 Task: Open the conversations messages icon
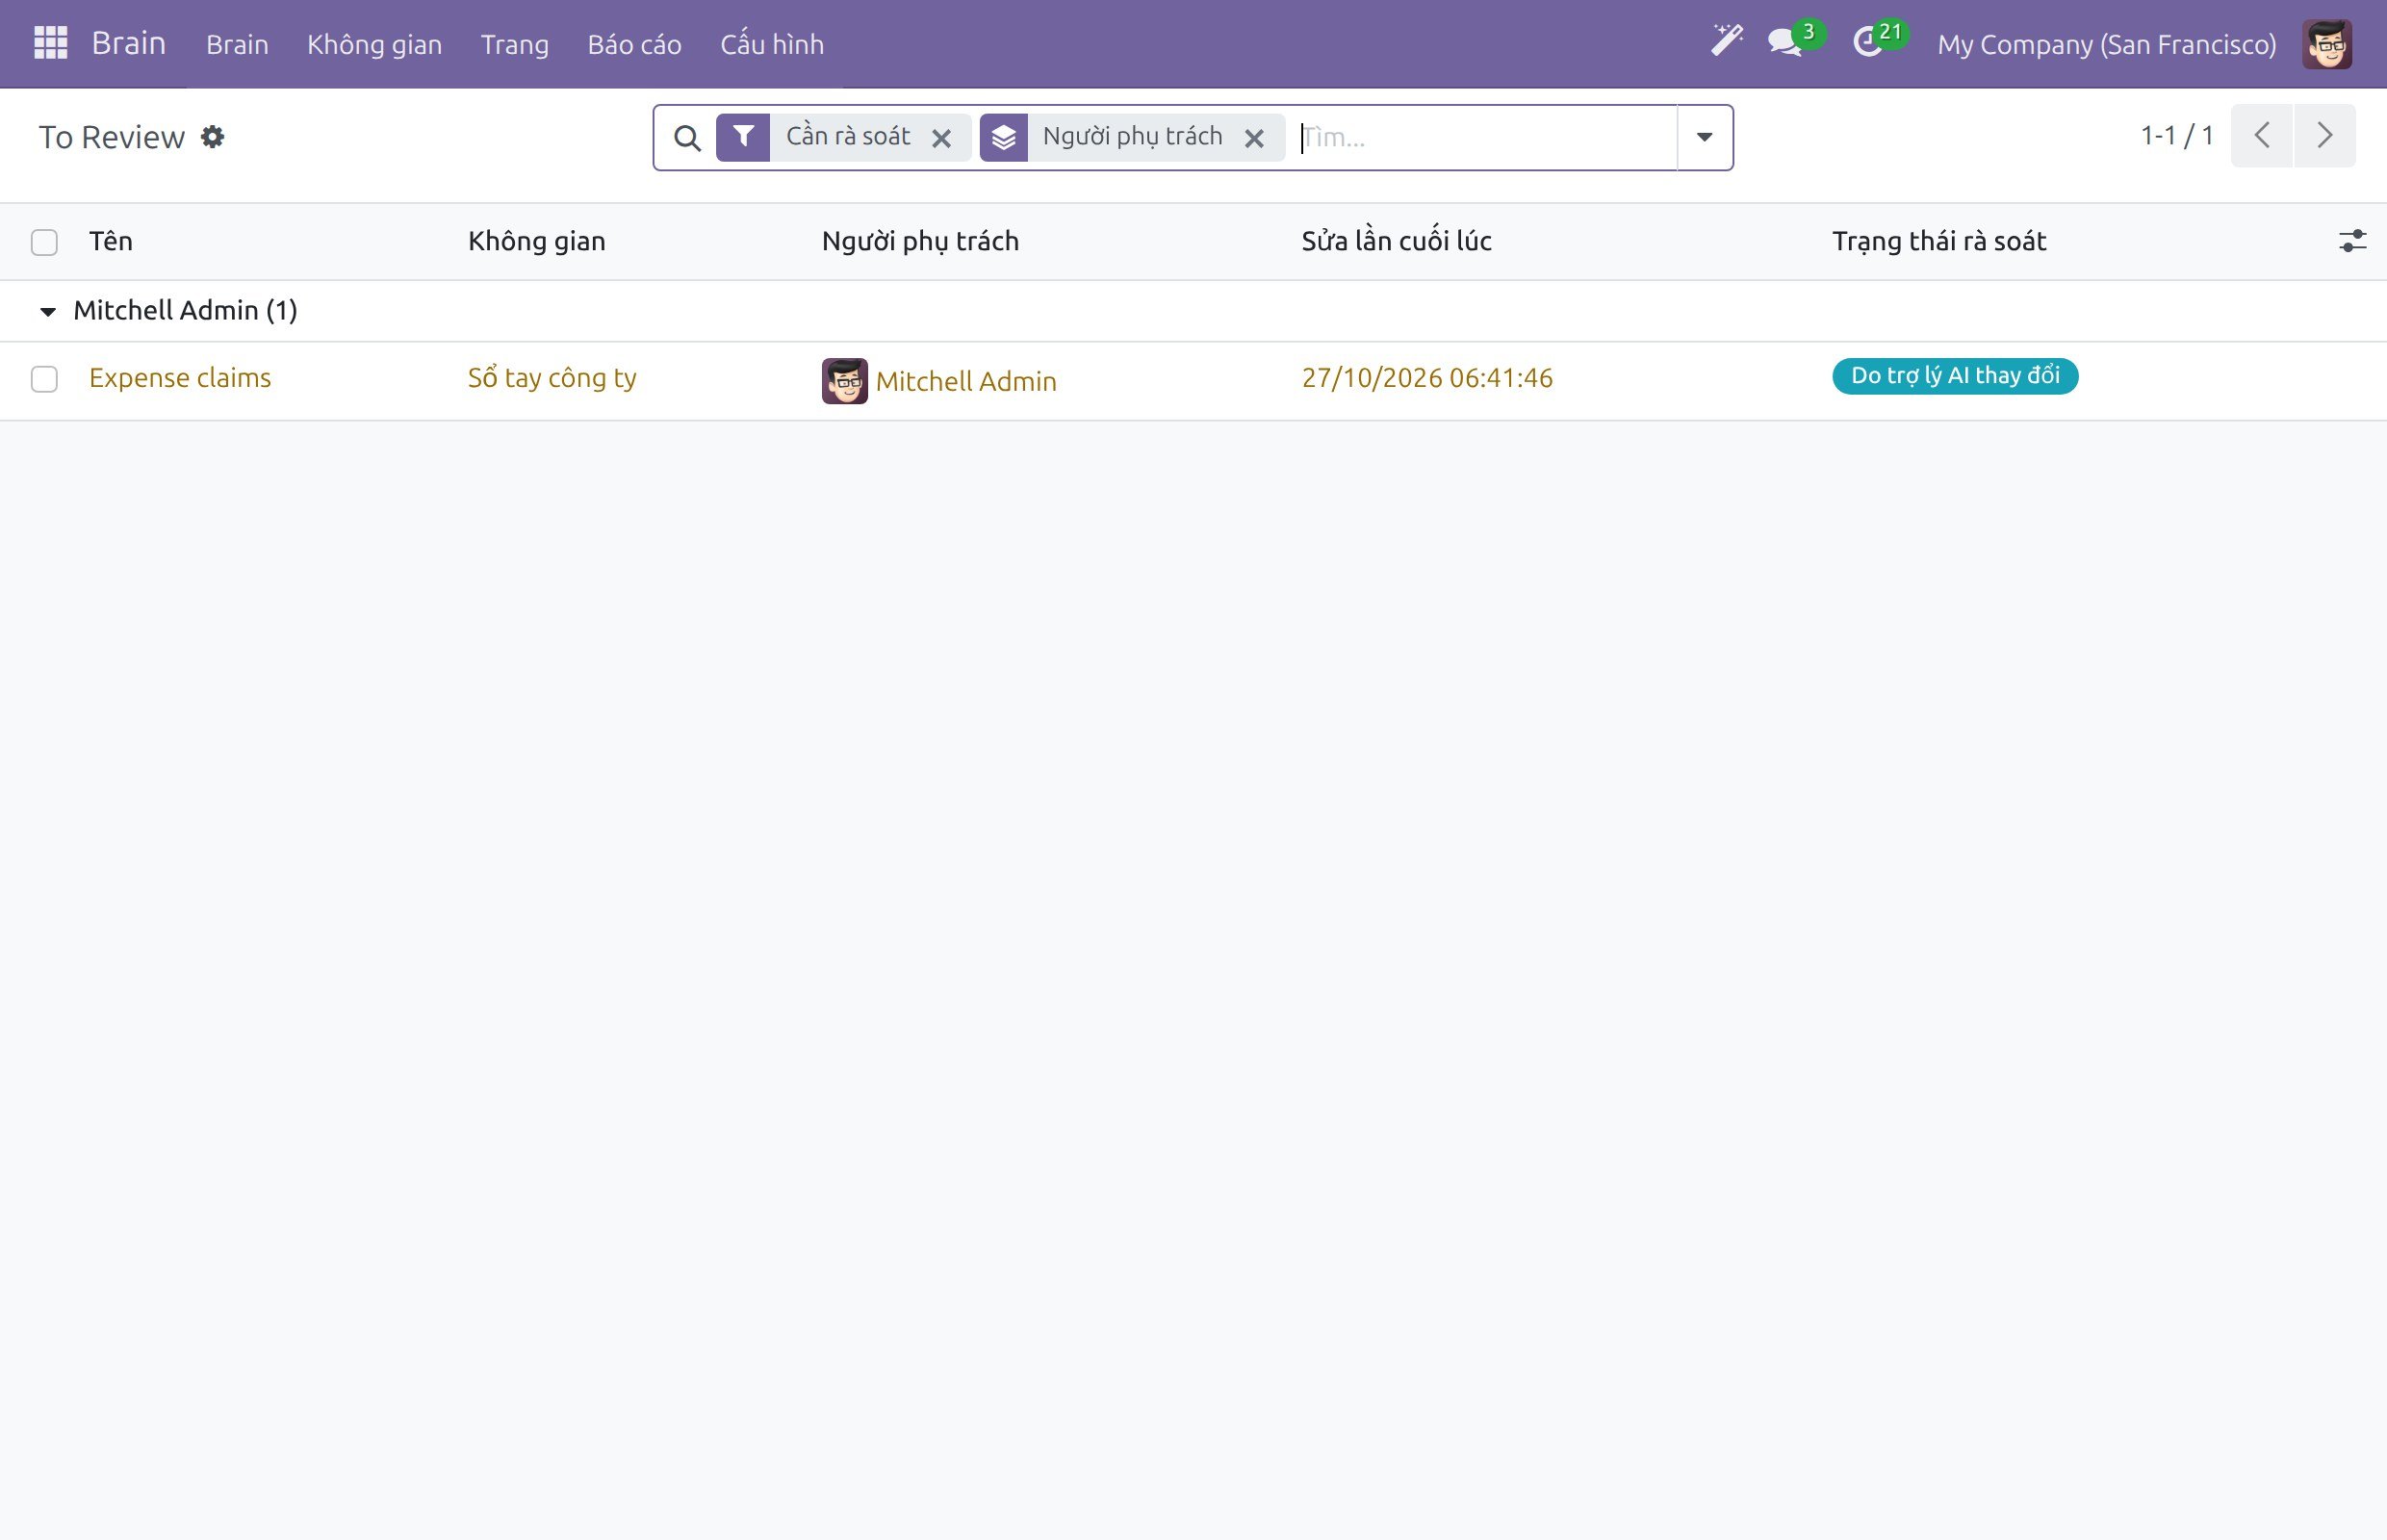pos(1785,43)
